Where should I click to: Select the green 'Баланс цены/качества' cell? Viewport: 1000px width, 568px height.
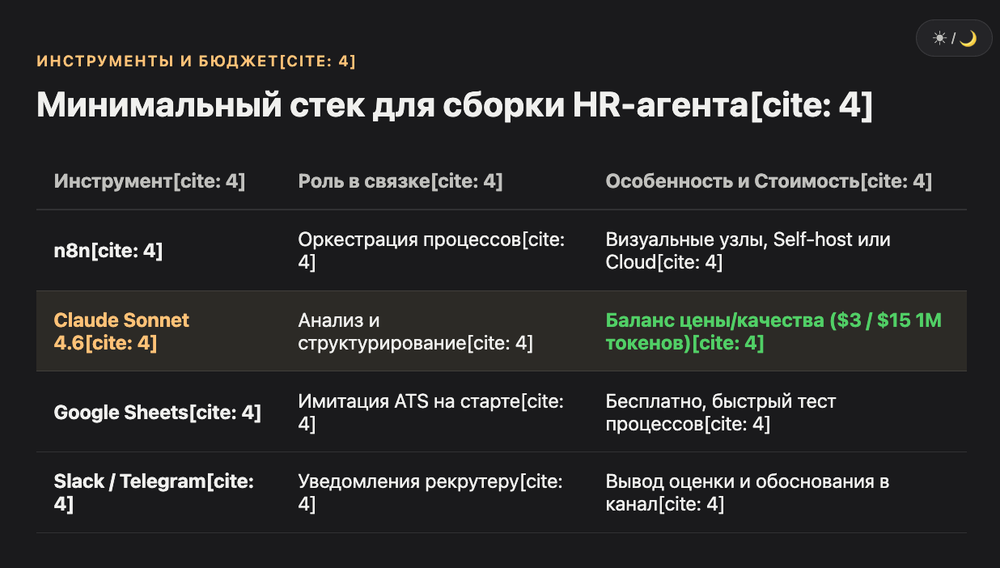tap(777, 331)
